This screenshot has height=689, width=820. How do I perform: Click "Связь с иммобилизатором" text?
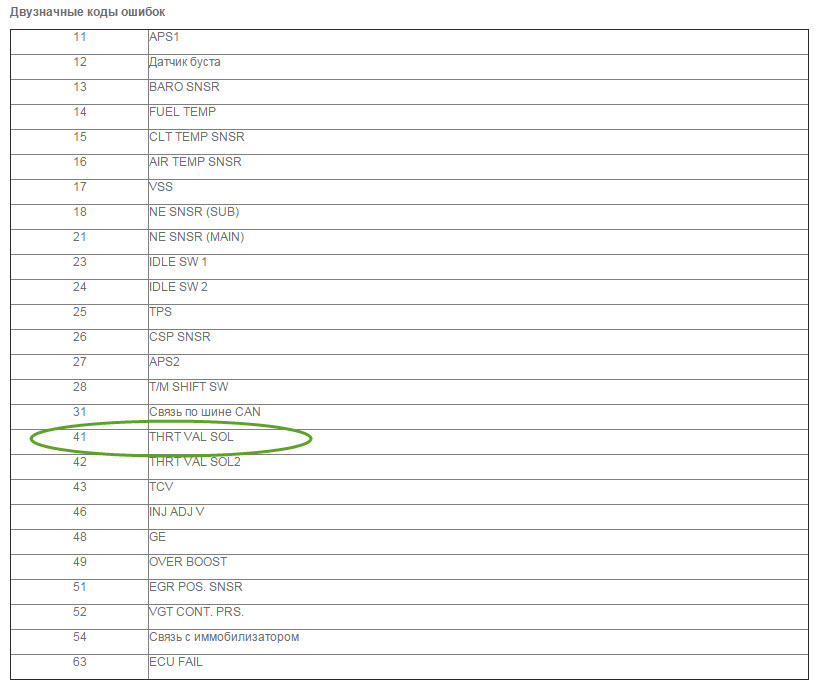224,637
